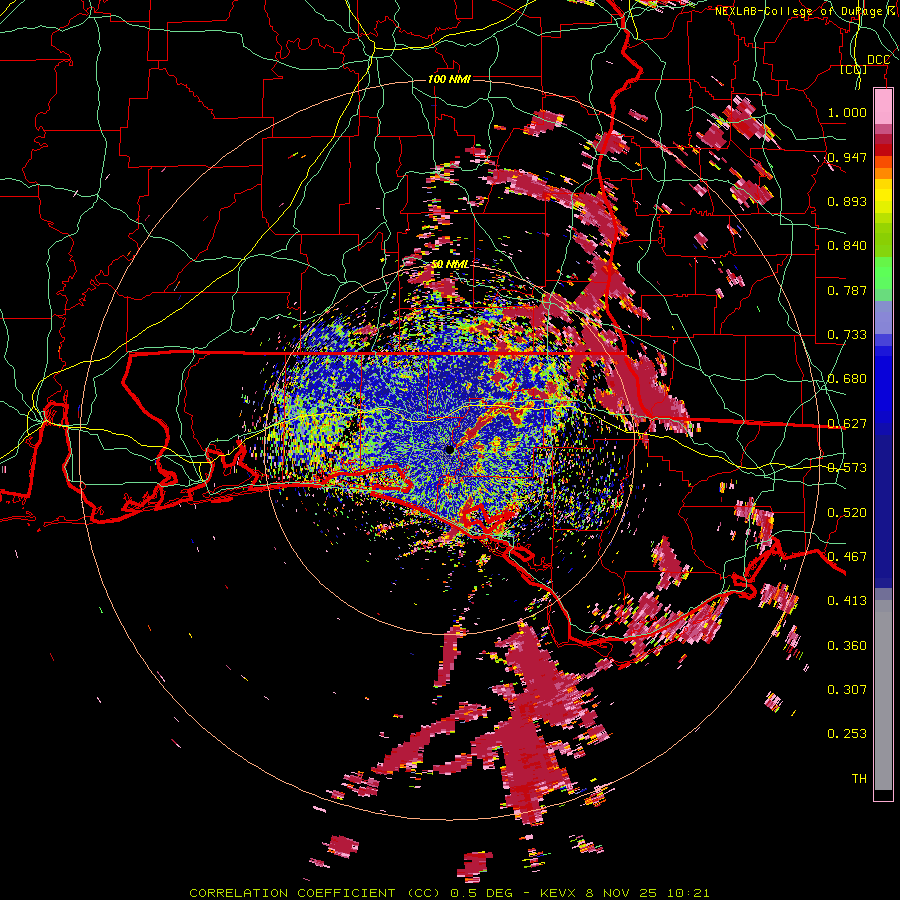Select the 0.733 scale value
Screen dimensions: 900x900
point(847,335)
